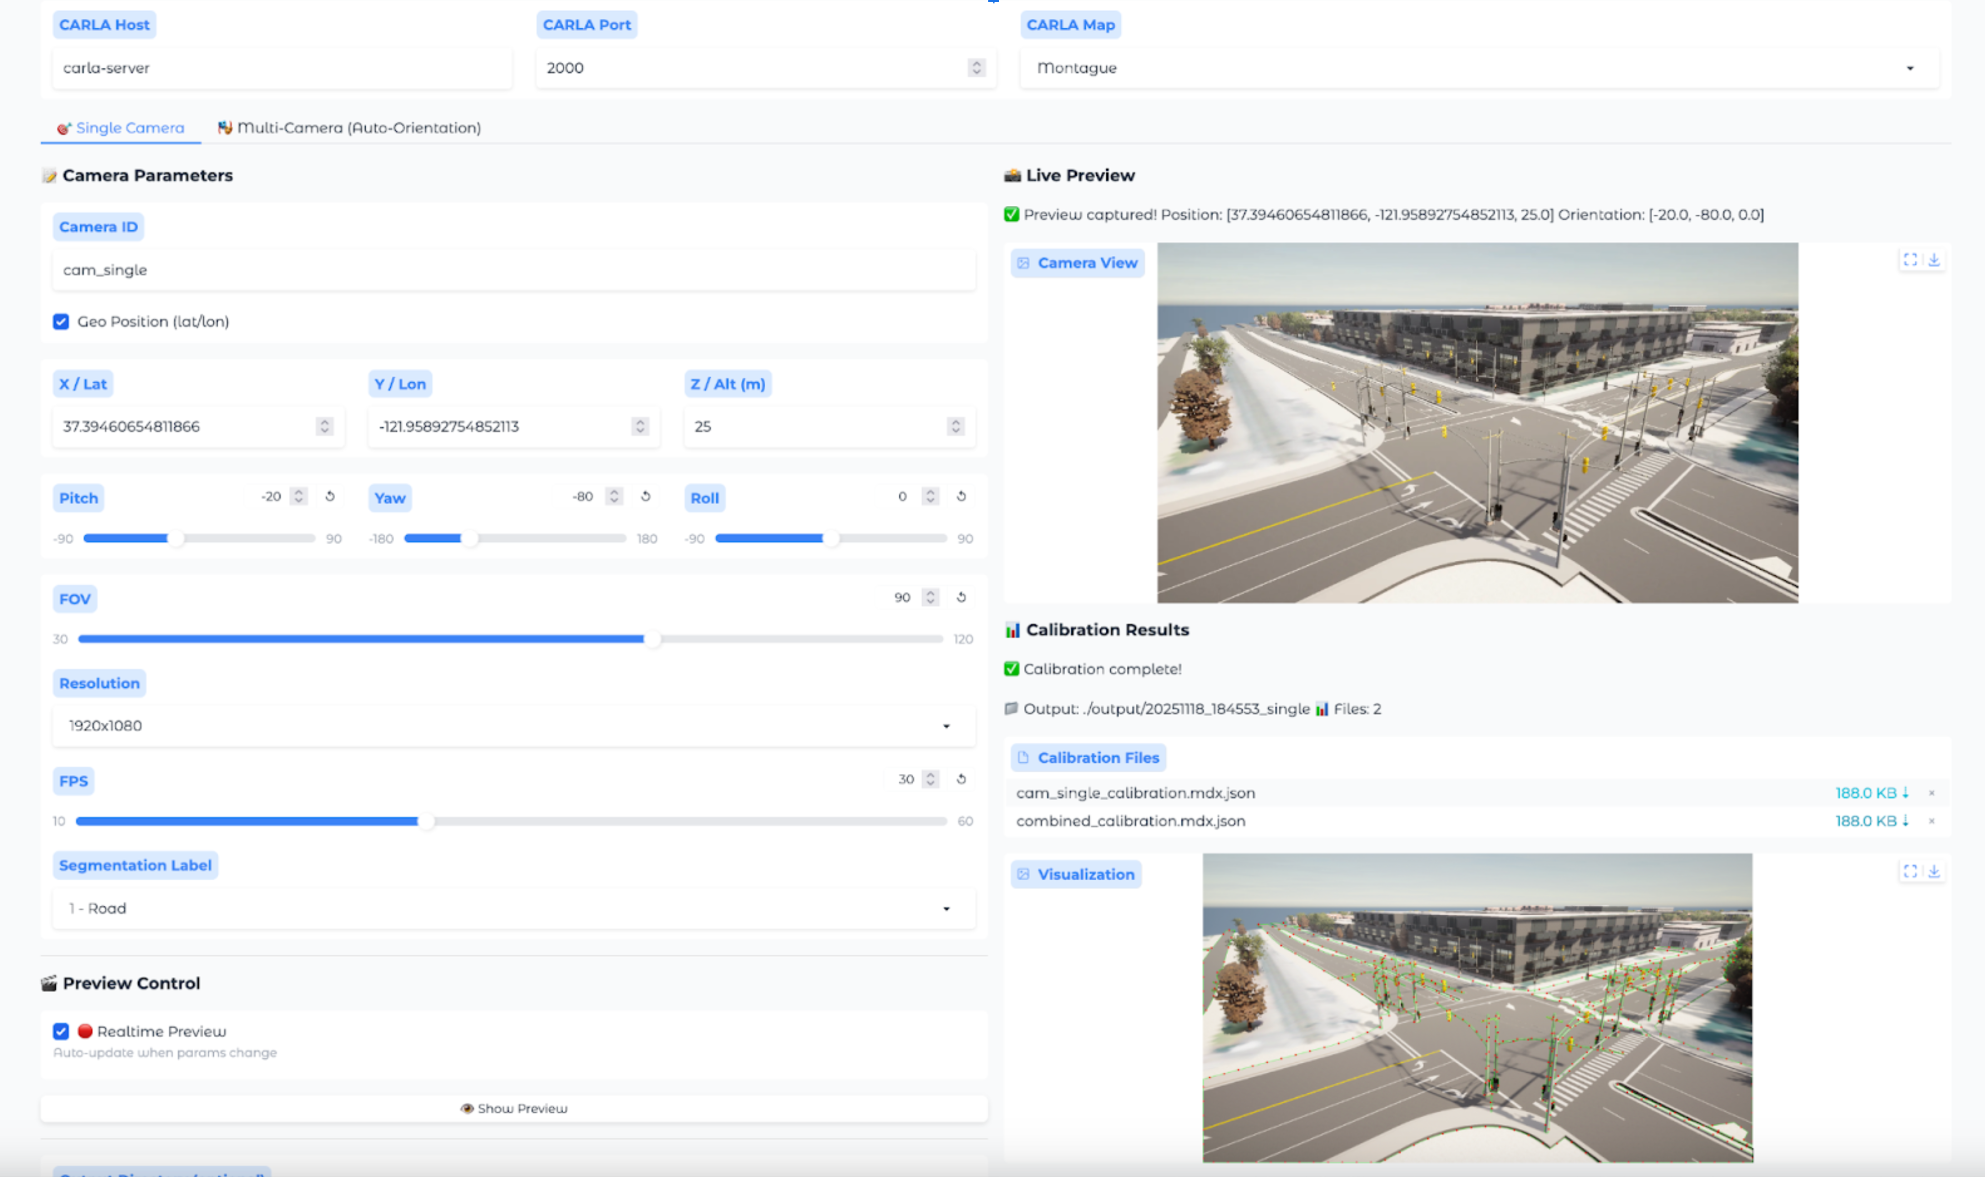Reset the Pitch value icon
Screen dimensions: 1985x1177
tap(330, 496)
